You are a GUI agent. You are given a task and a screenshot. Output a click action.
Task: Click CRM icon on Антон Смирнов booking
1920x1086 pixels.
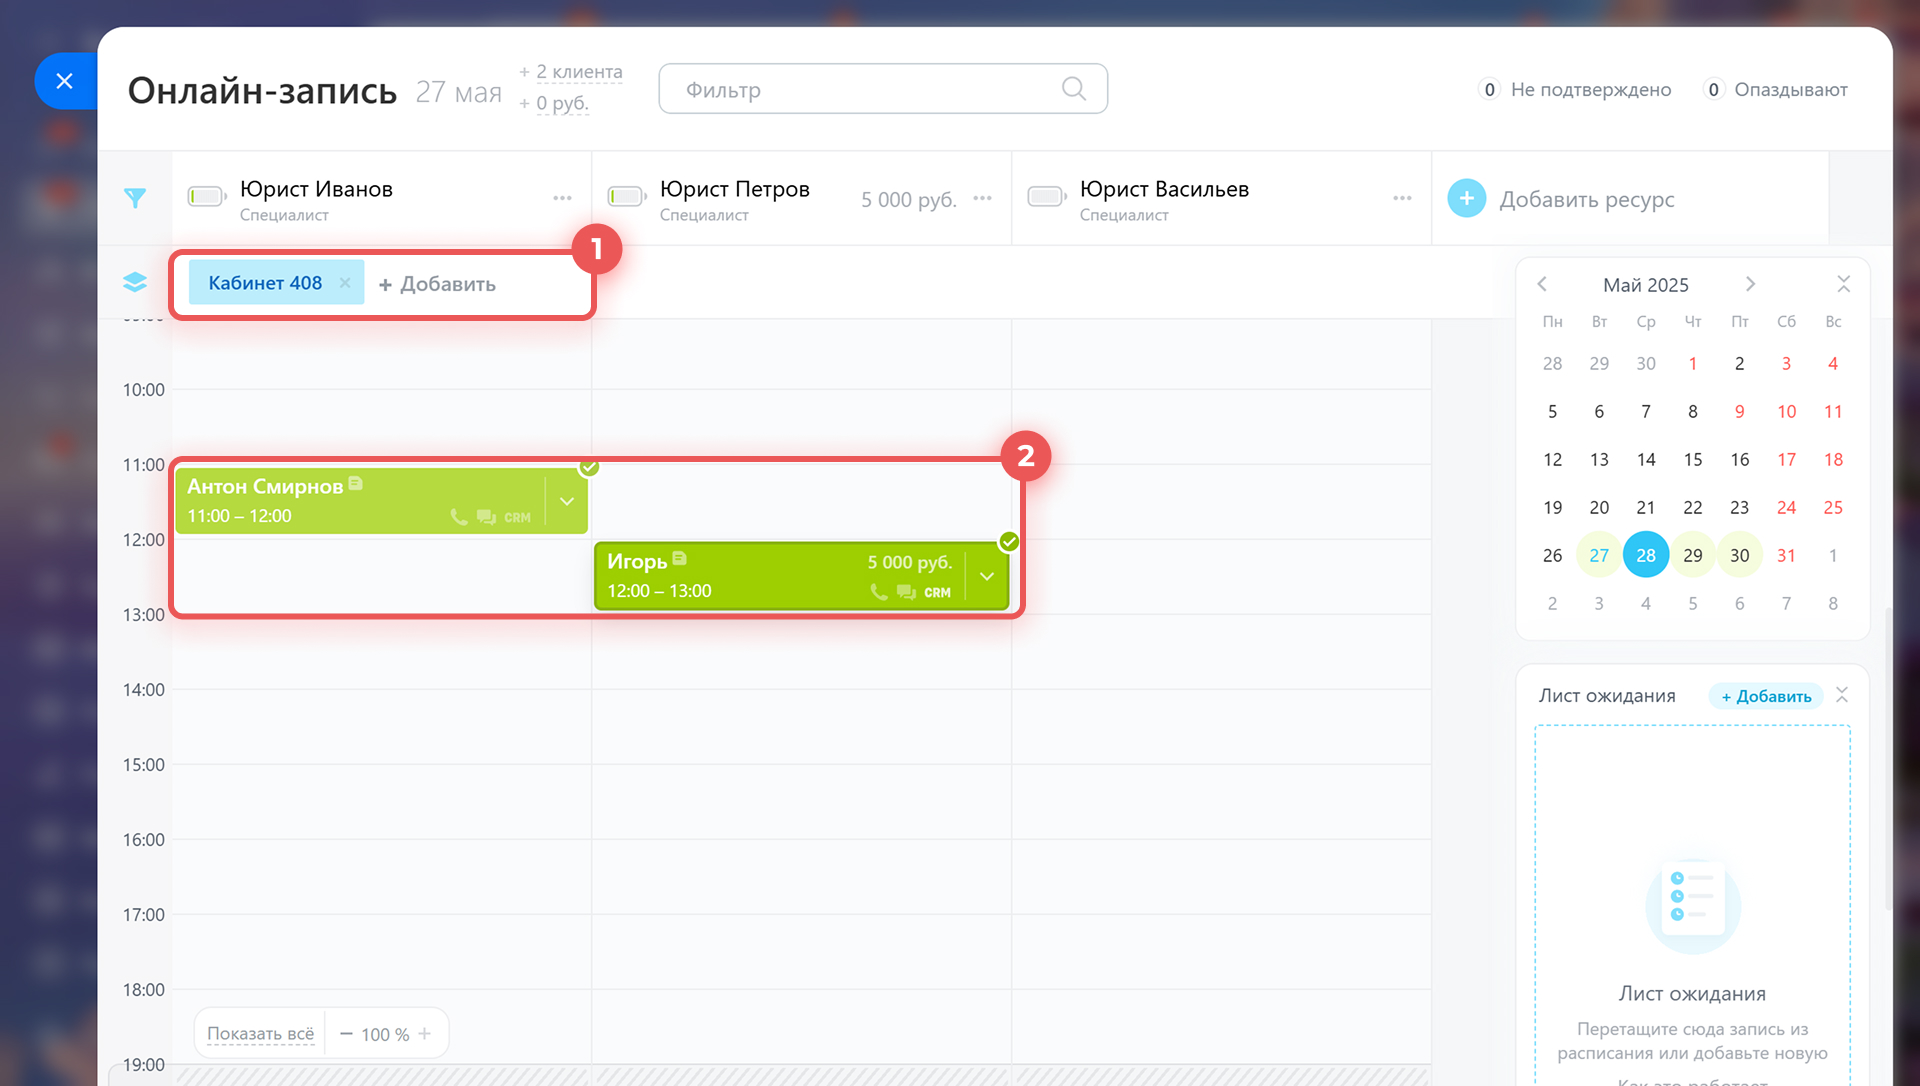point(517,517)
